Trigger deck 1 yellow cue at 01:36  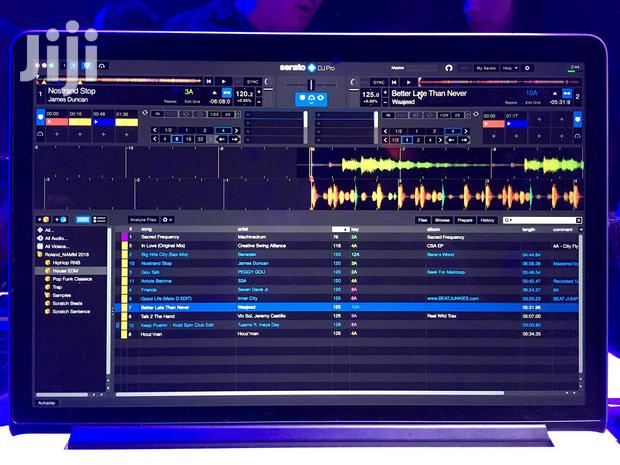tap(127, 122)
